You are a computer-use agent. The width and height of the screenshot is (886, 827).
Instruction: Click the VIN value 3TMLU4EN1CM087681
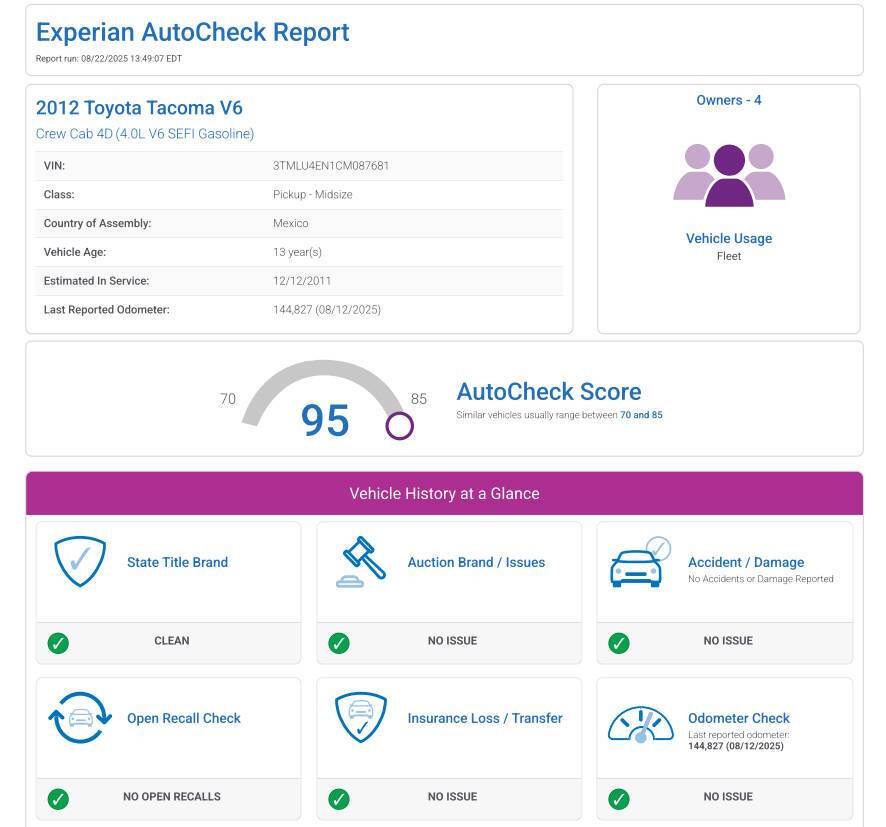331,166
